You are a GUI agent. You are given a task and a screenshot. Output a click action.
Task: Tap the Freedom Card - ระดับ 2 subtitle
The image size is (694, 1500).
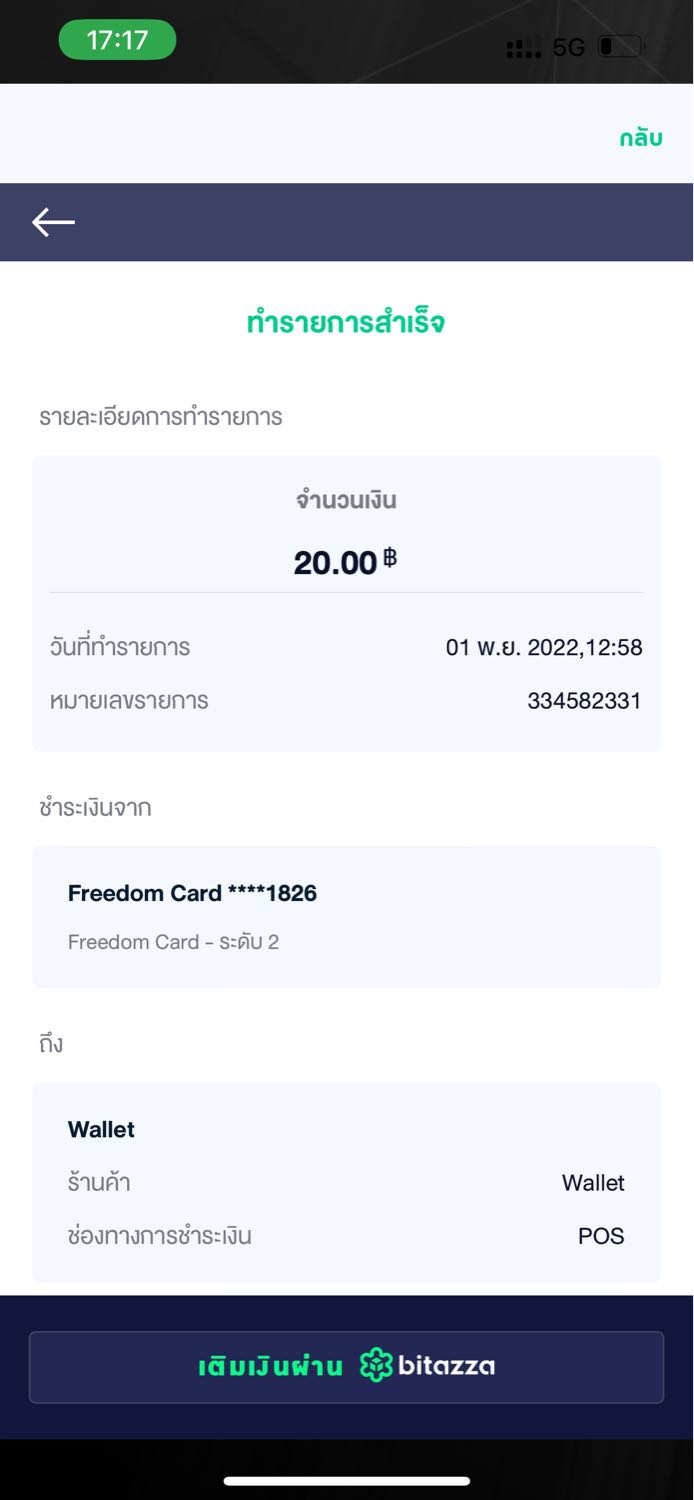coord(173,942)
